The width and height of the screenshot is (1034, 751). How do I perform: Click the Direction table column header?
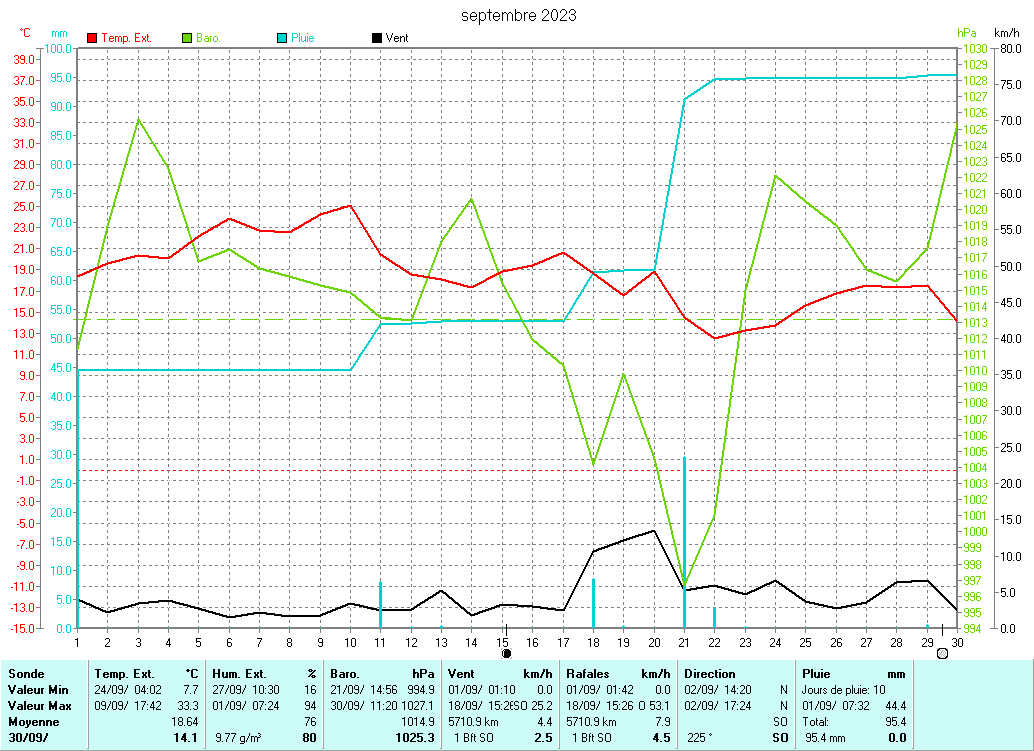710,674
